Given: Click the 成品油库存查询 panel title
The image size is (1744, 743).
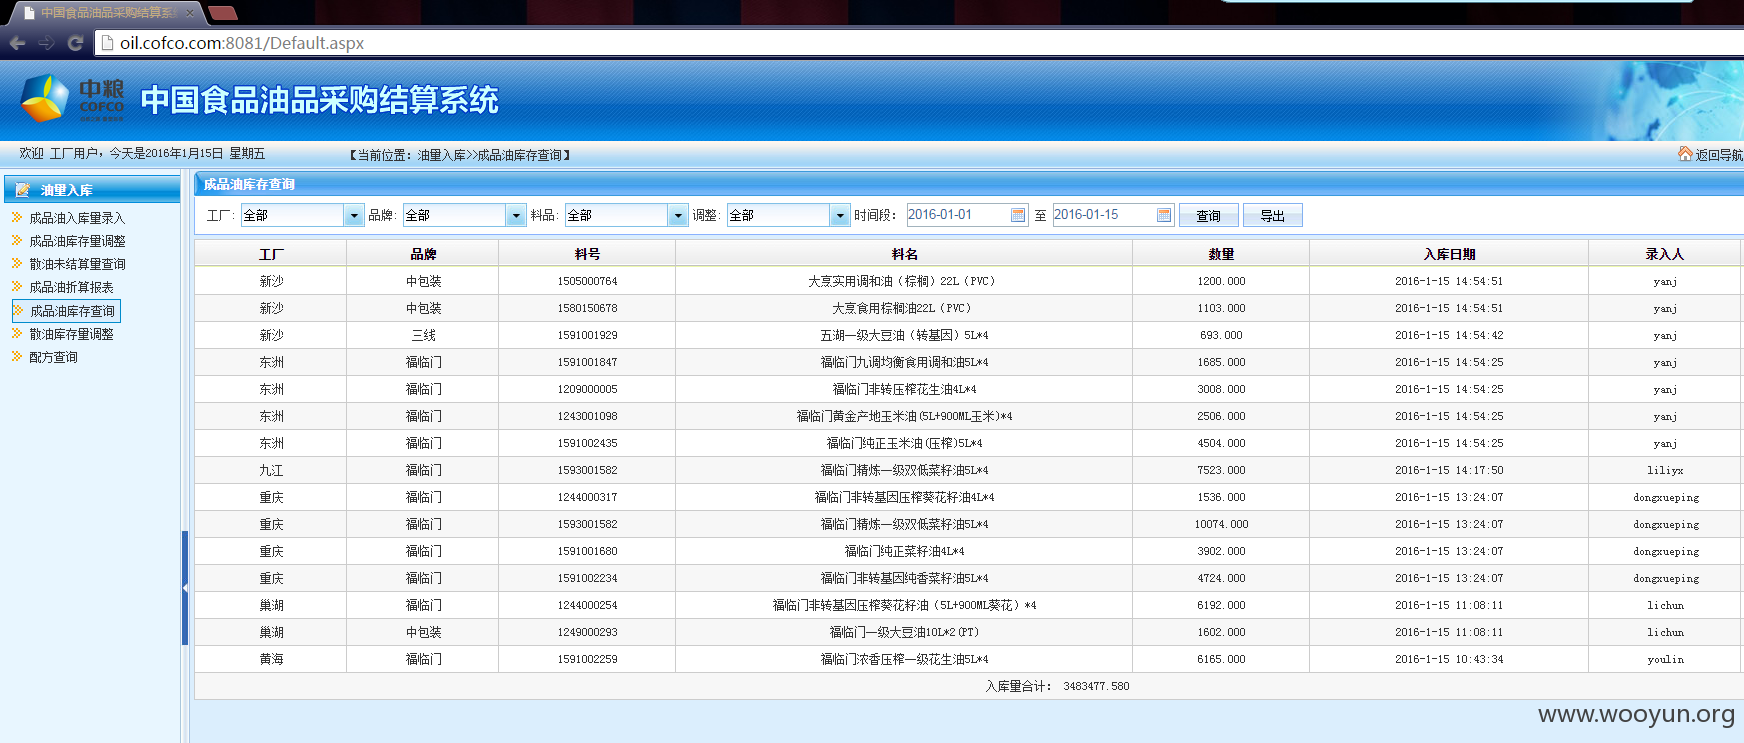Looking at the screenshot, I should click(x=249, y=184).
